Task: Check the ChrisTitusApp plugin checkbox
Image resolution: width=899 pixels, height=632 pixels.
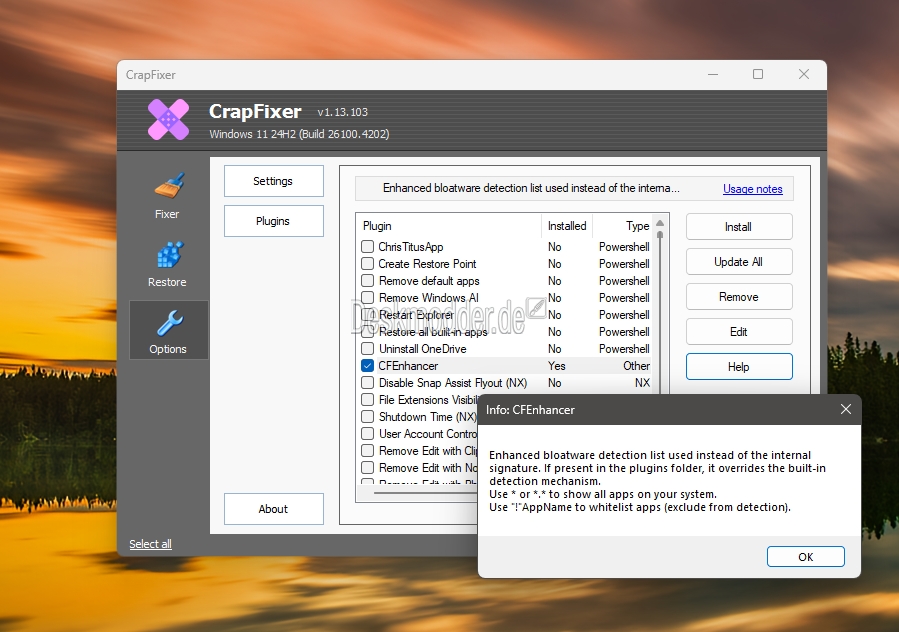Action: [x=368, y=247]
